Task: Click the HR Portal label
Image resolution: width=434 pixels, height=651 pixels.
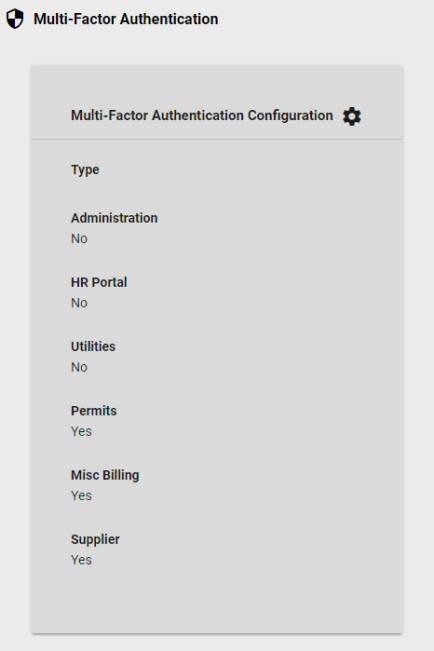Action: [x=99, y=282]
